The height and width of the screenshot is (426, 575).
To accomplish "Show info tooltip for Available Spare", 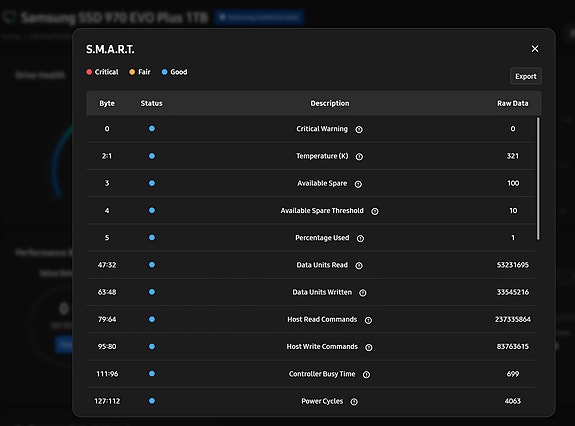I will (x=358, y=184).
